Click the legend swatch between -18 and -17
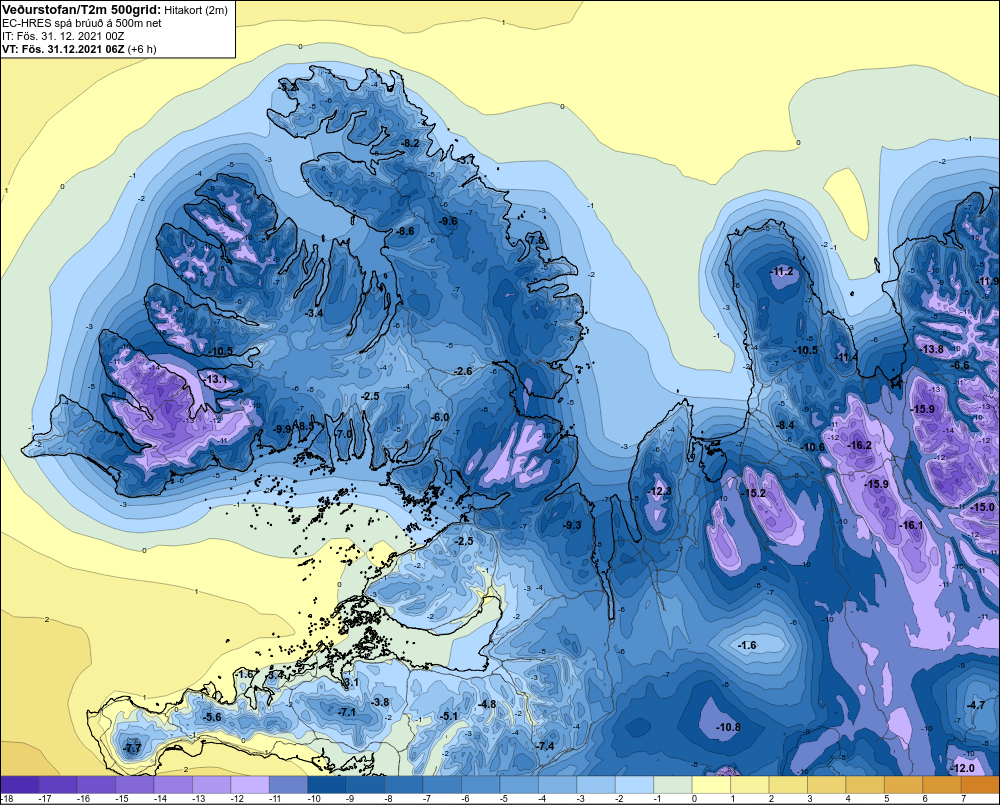Image resolution: width=1000 pixels, height=805 pixels. pyautogui.click(x=20, y=785)
